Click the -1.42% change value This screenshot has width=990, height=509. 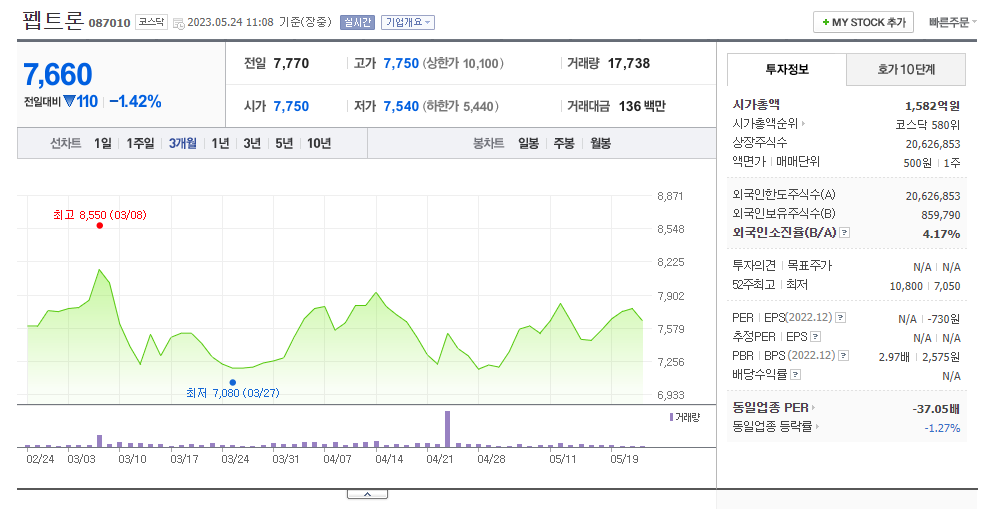tap(135, 102)
